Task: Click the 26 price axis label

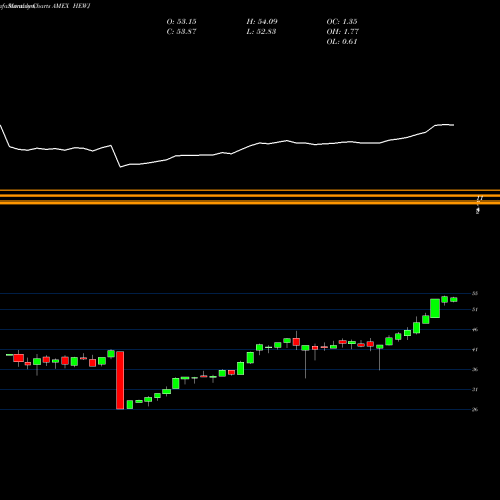Action: click(x=475, y=409)
